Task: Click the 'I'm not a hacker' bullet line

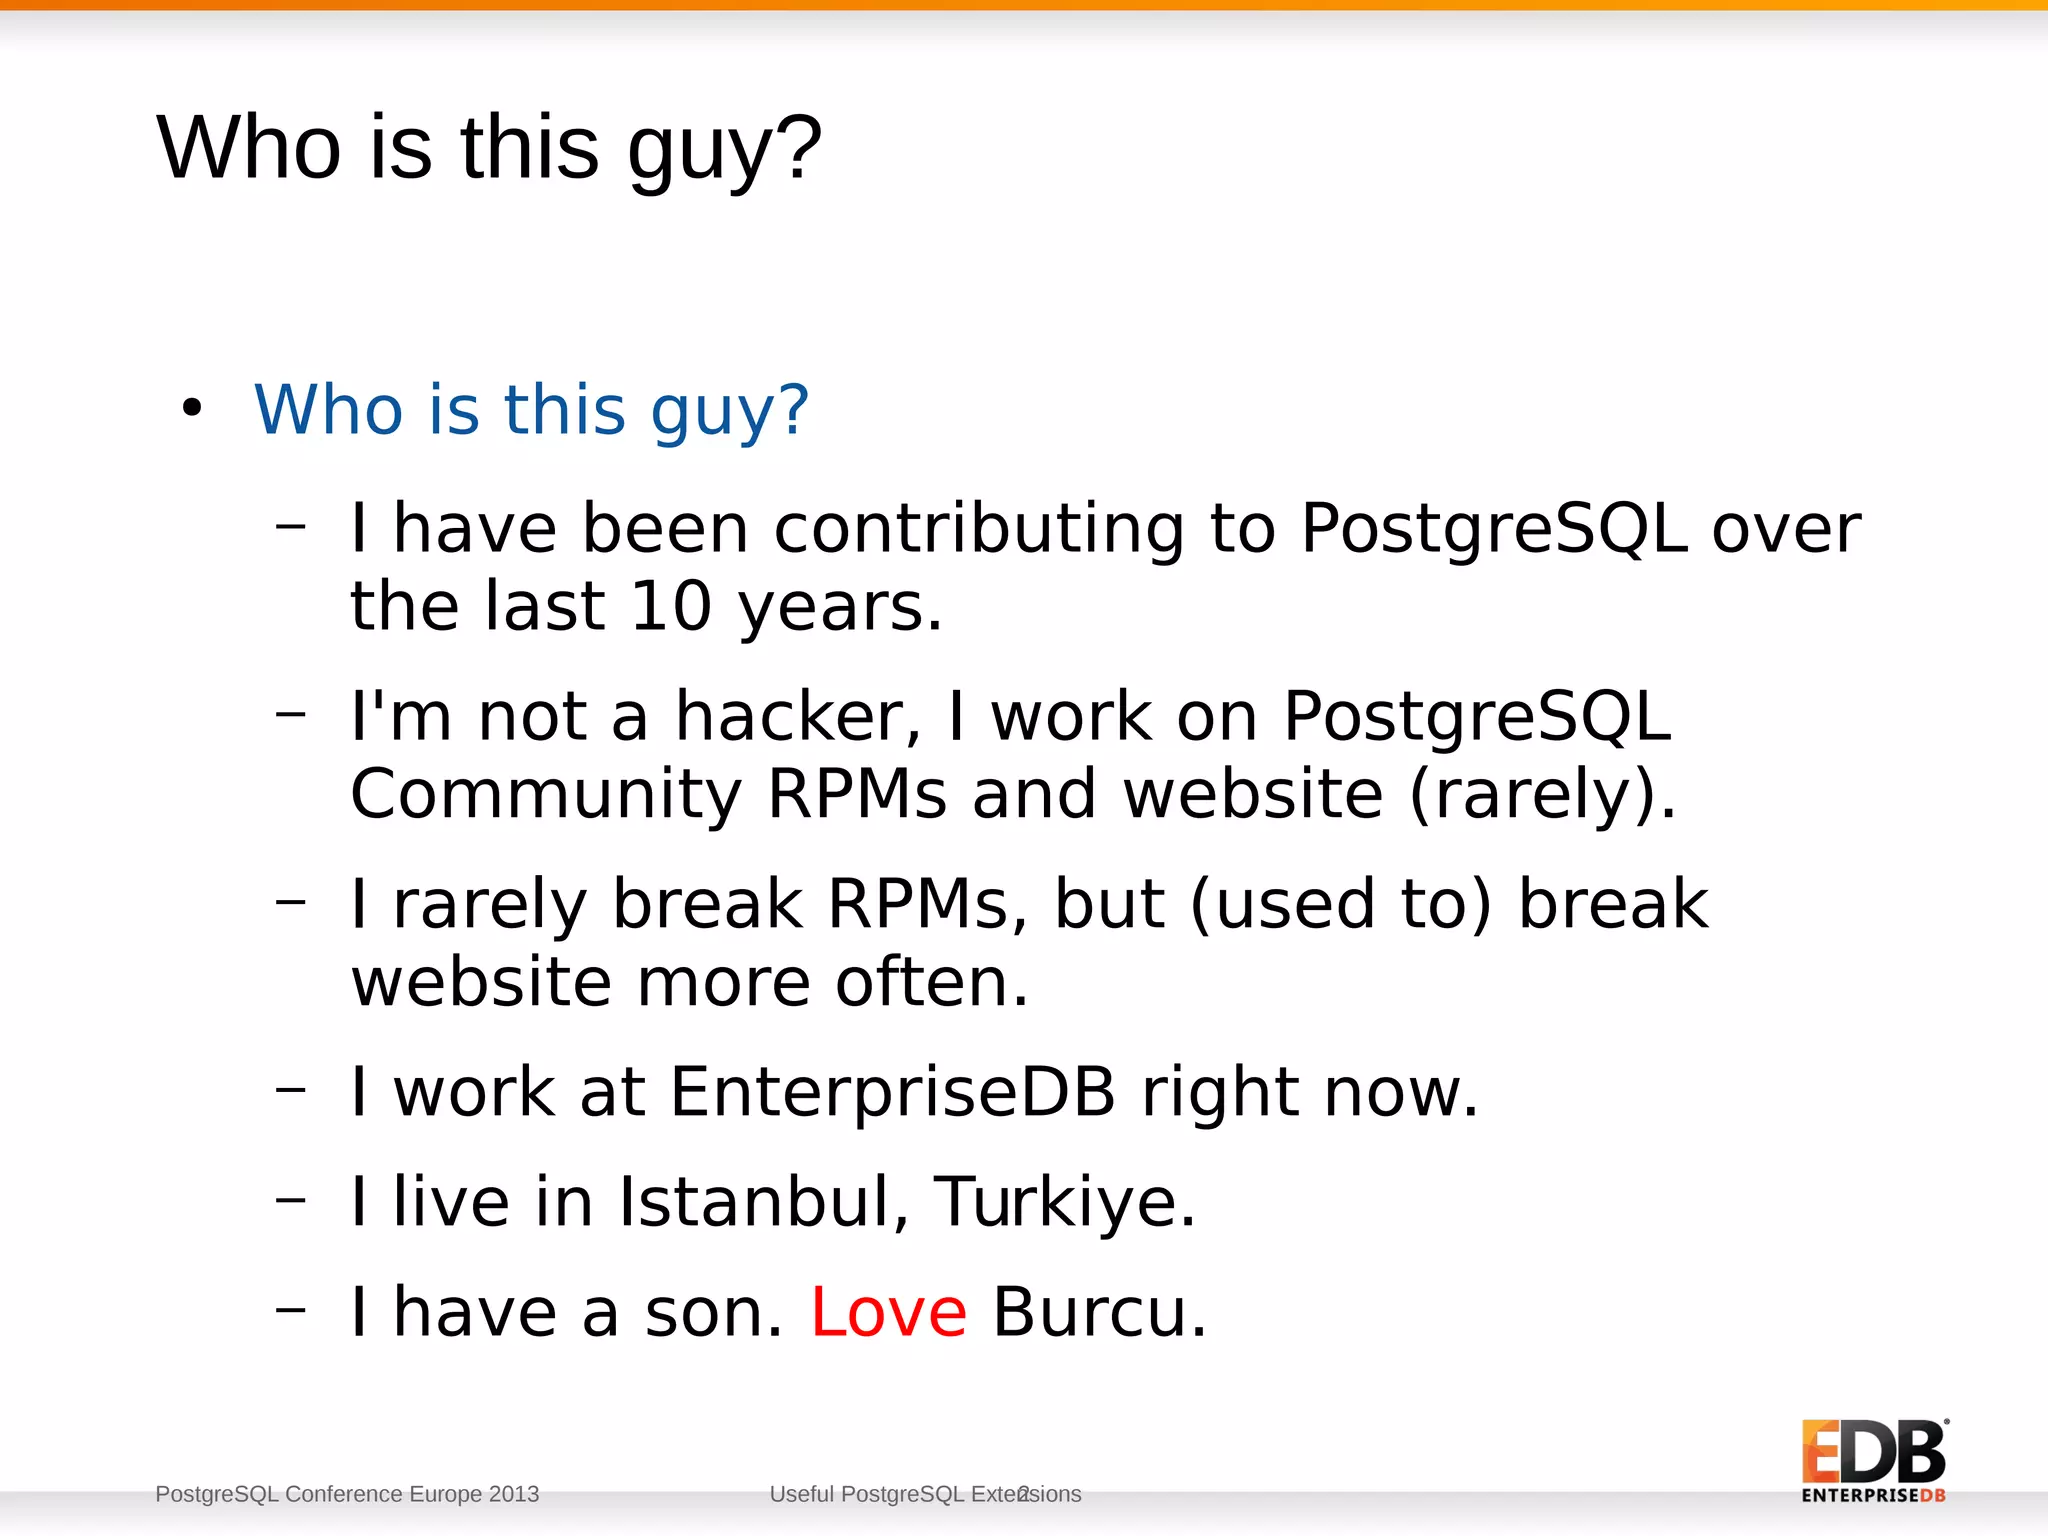Action: [x=1012, y=754]
